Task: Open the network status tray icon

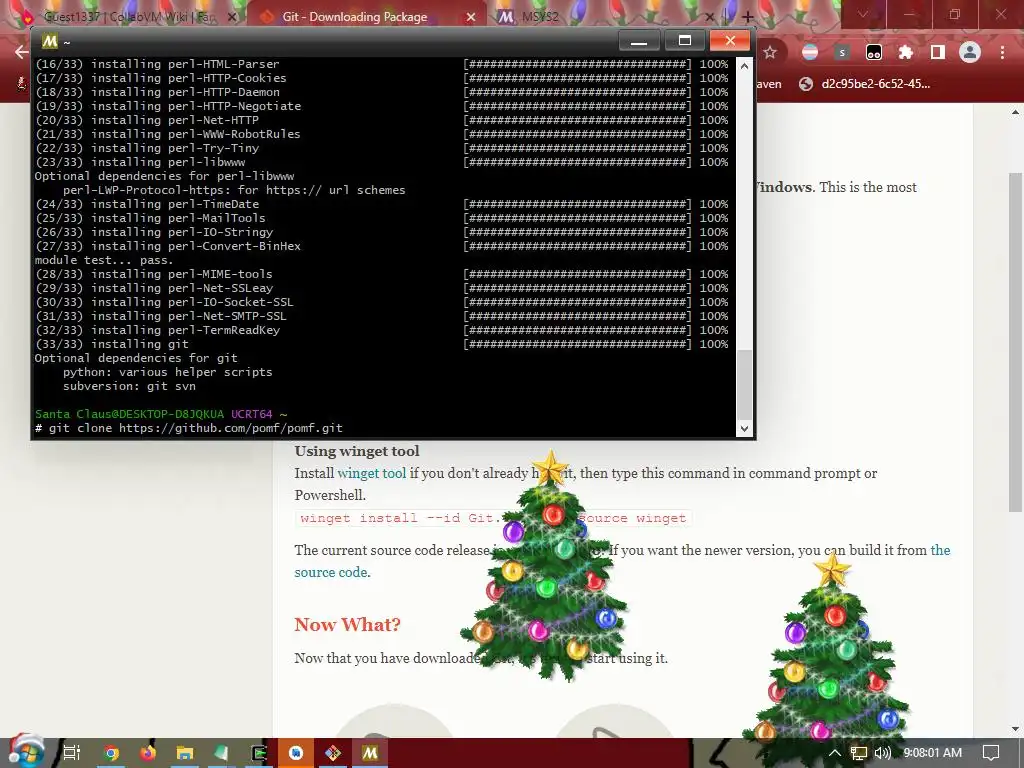Action: tap(859, 753)
